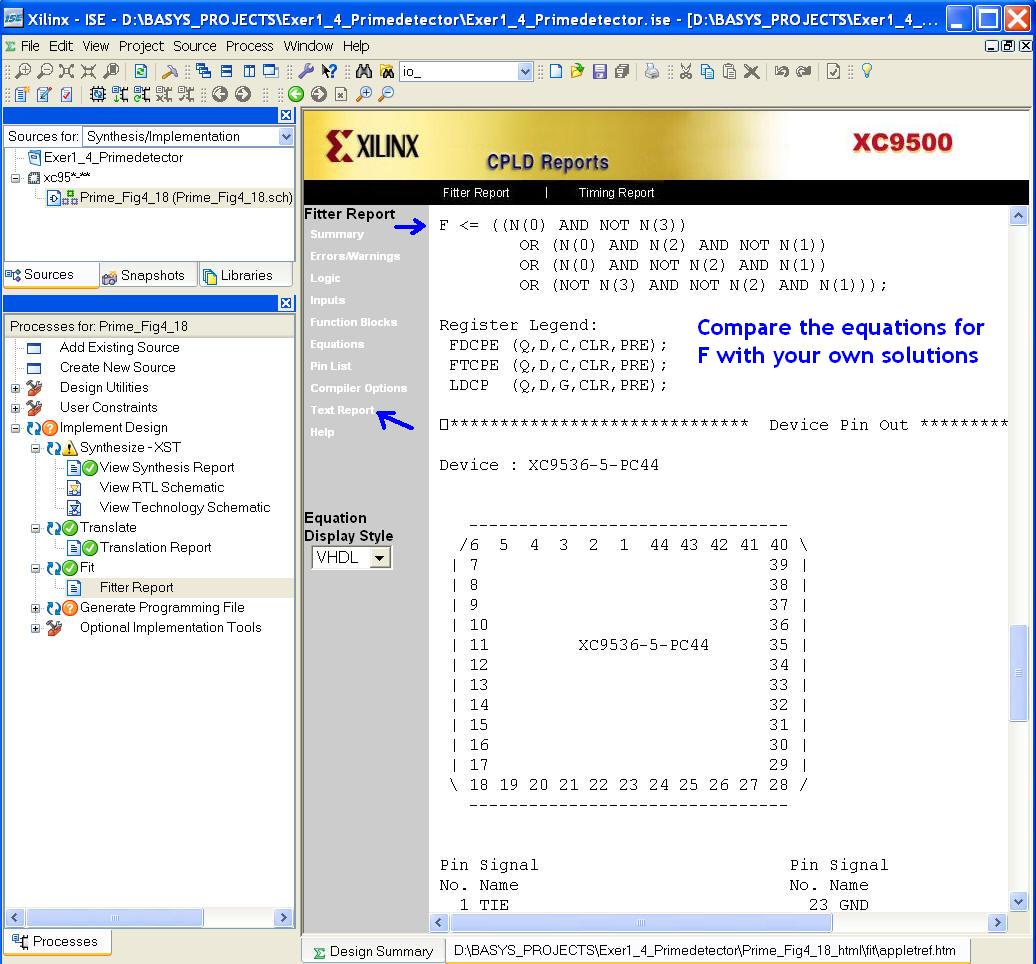The width and height of the screenshot is (1036, 964).
Task: Click the Refresh toolbar icon
Action: coord(141,71)
